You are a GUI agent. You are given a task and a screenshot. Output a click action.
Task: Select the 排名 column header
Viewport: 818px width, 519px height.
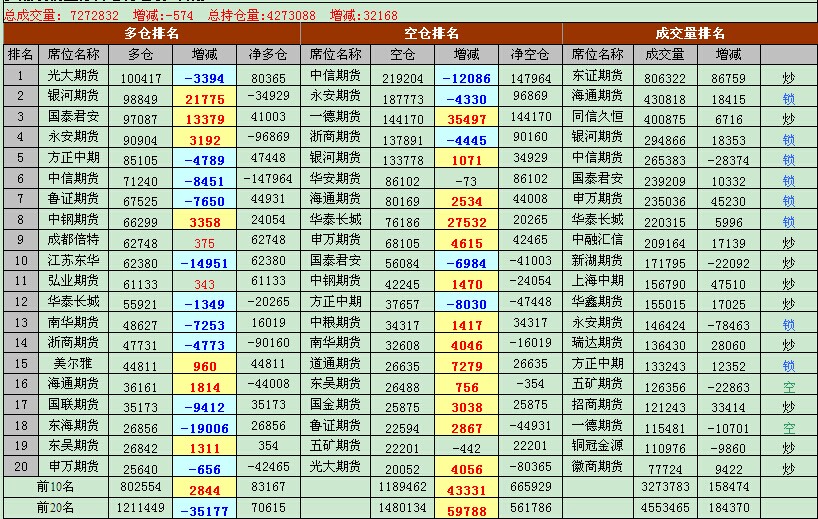(x=21, y=54)
